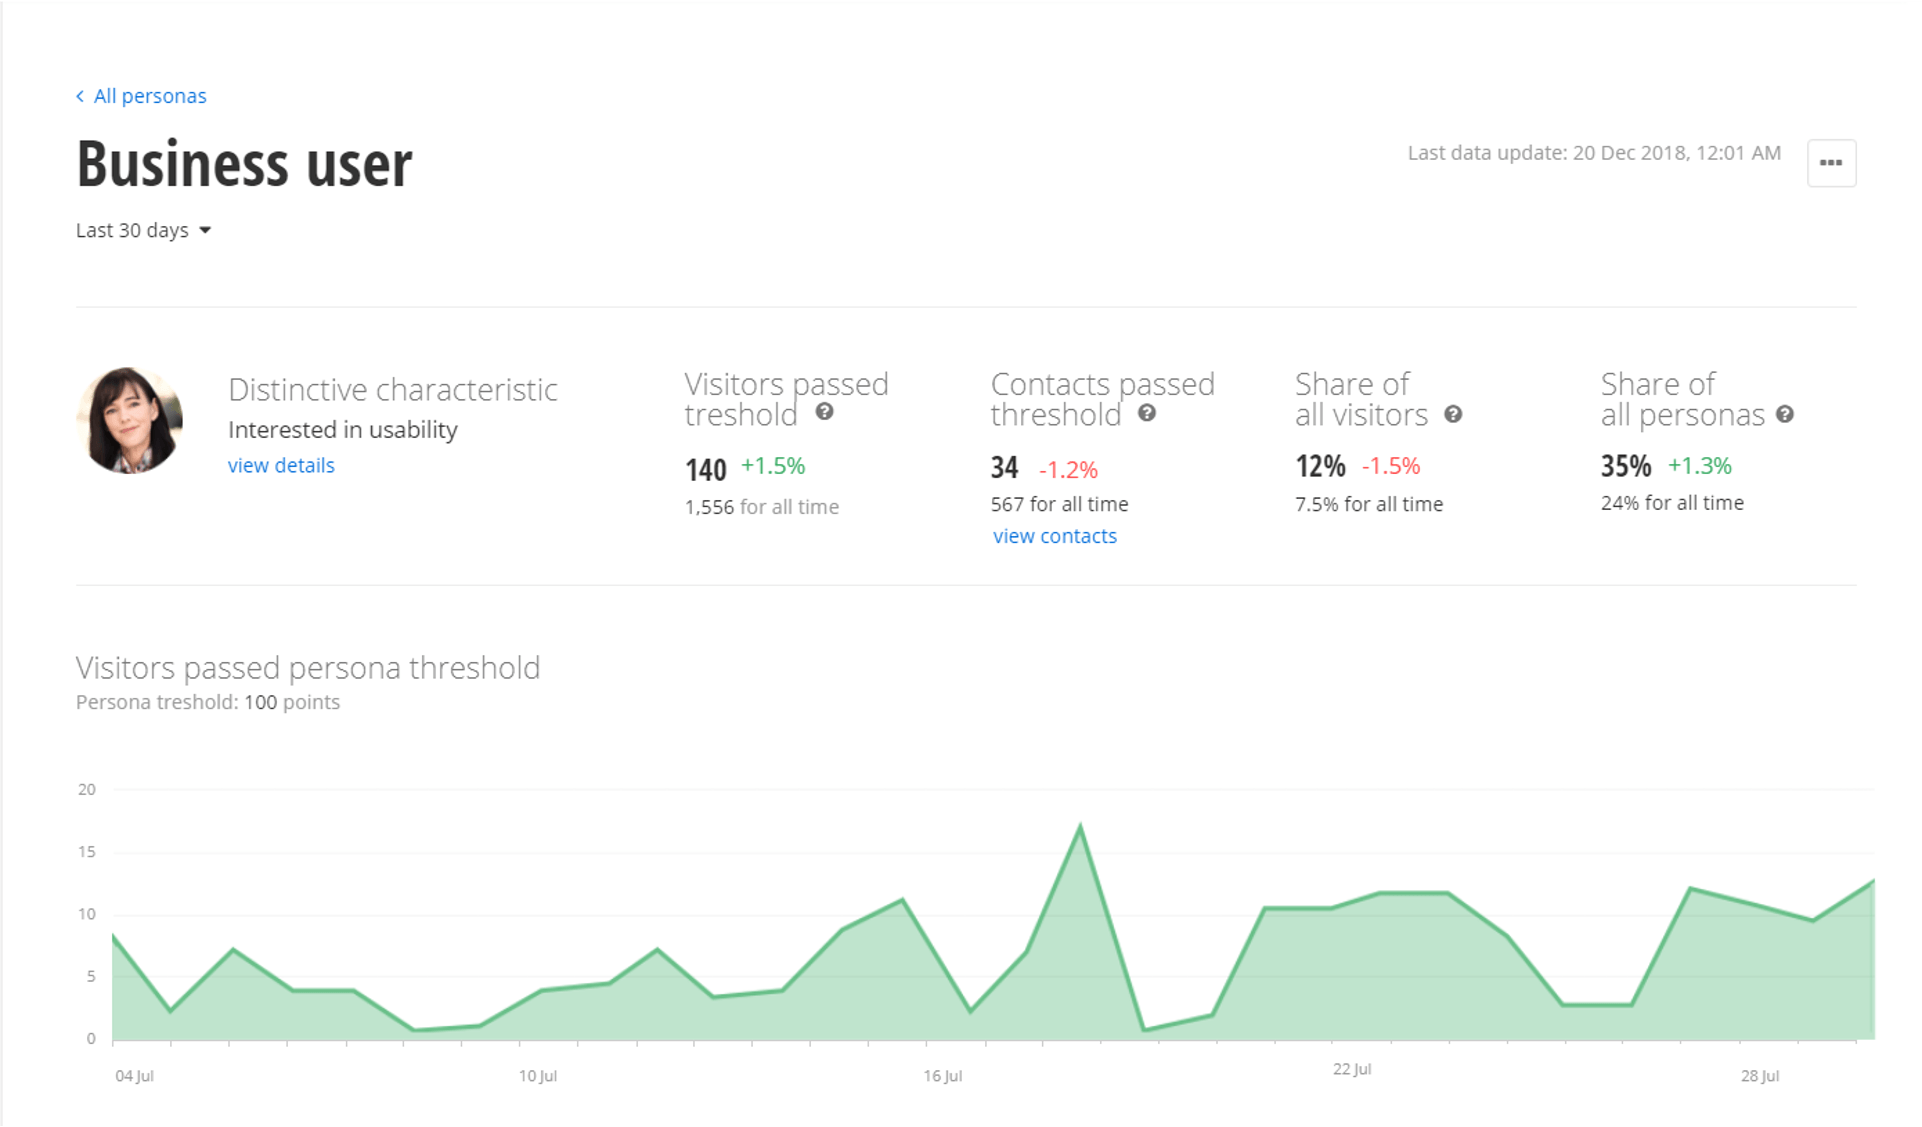Screen dimensions: 1922x1127
Task: Click help icon beside Share of all visitors
Action: (1453, 414)
